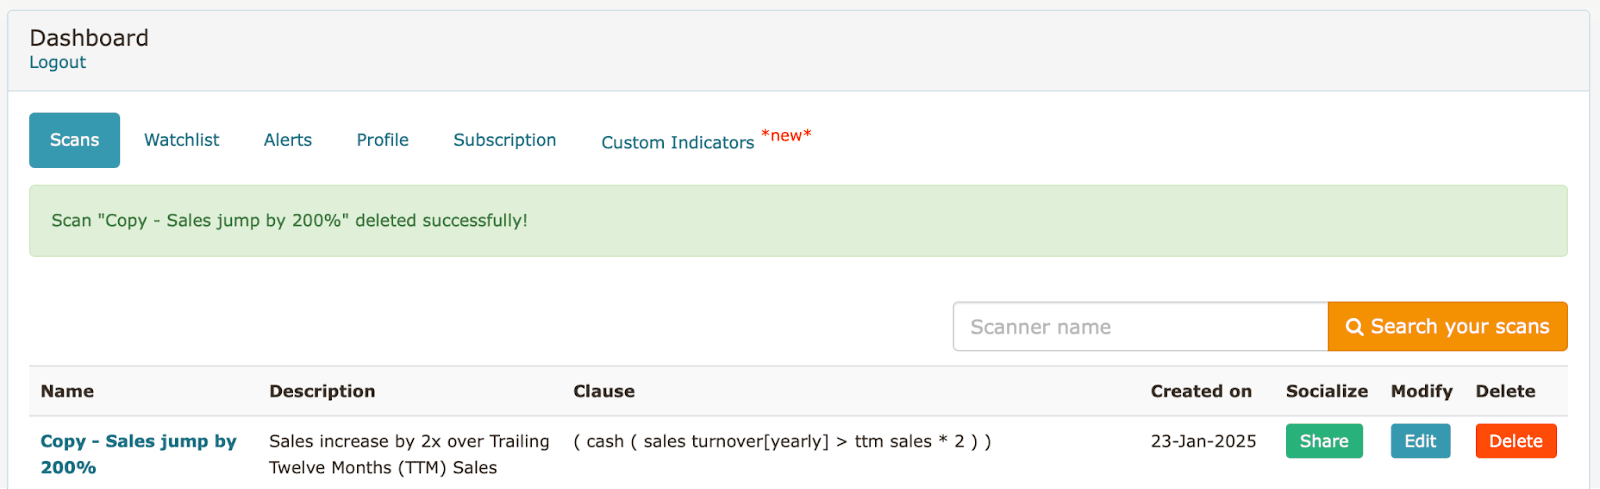Click the green deleted-successfully message banner

797,221
